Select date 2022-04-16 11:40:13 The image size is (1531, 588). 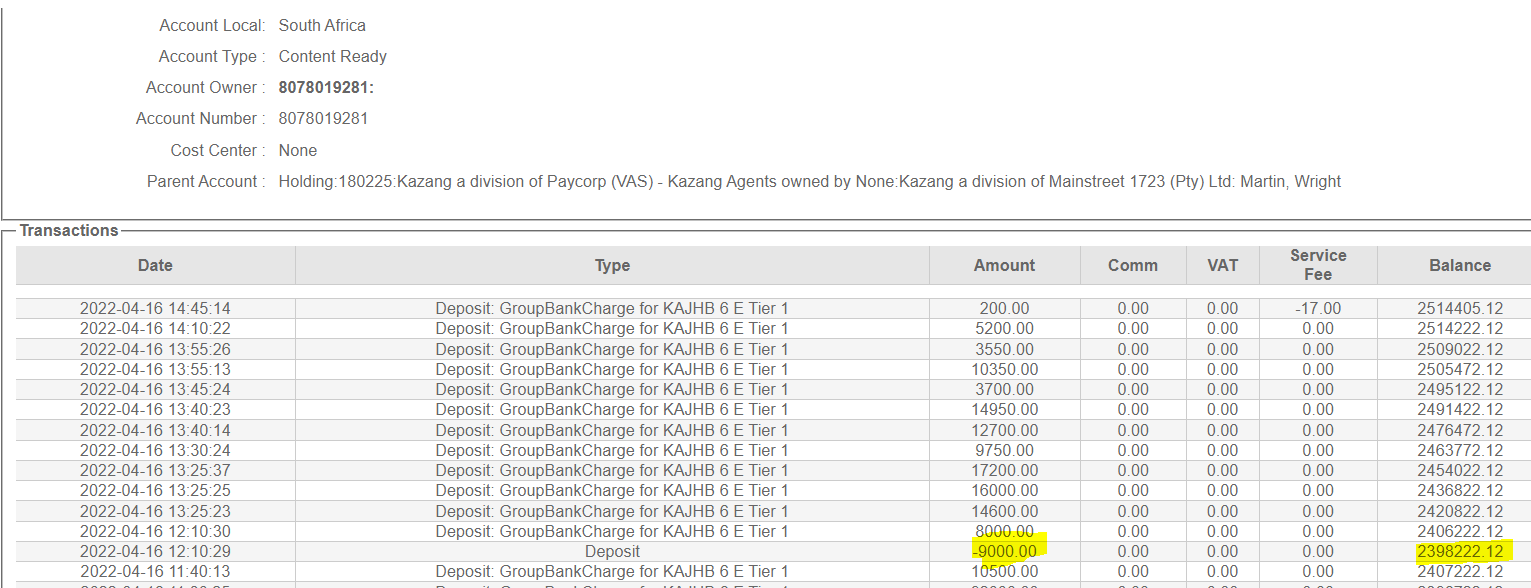pyautogui.click(x=155, y=572)
